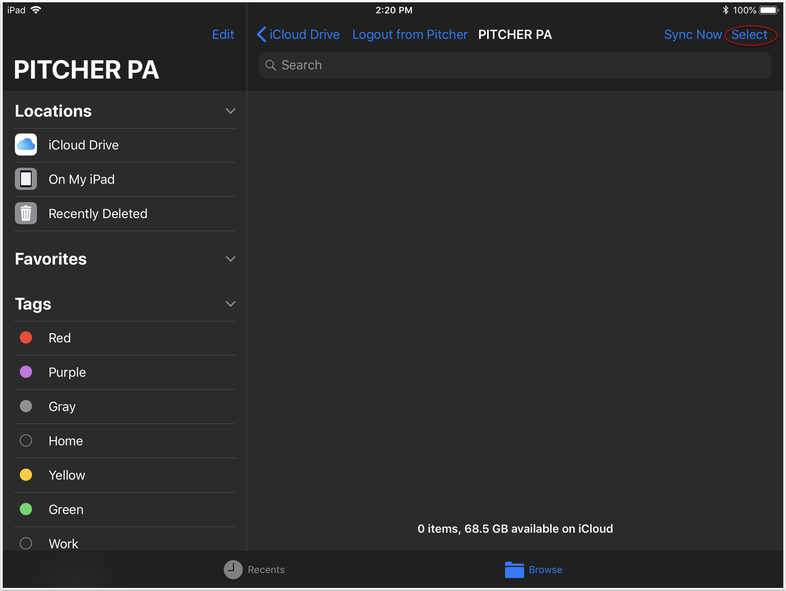The image size is (786, 591).
Task: Tap the On My iPad device icon
Action: click(x=26, y=179)
